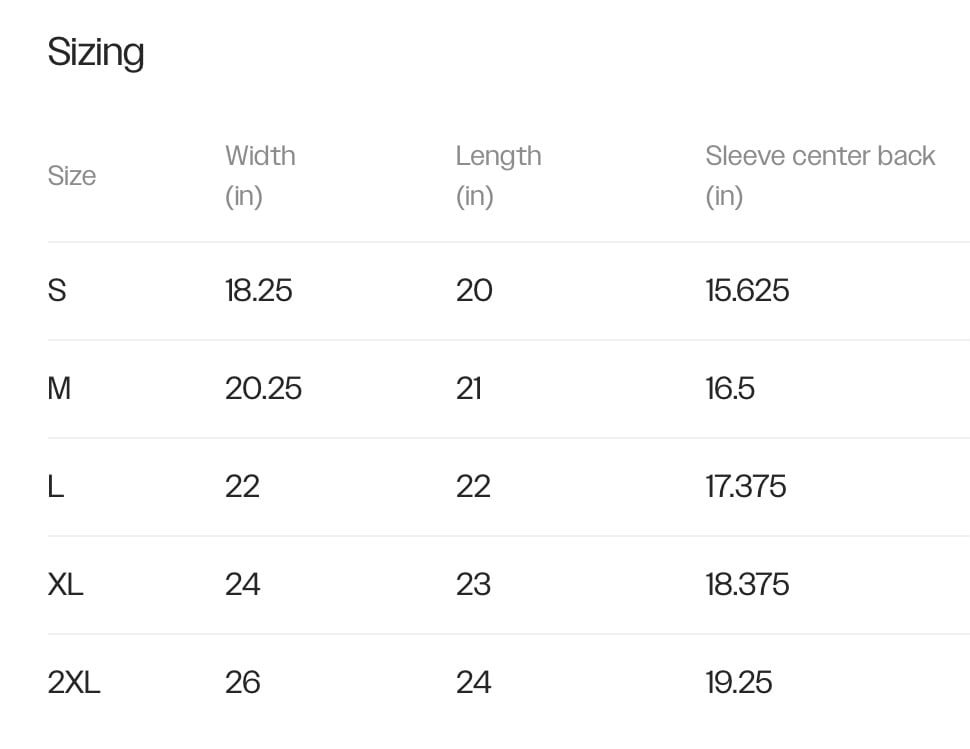This screenshot has width=970, height=749.
Task: Select the length value 23
Action: click(473, 584)
